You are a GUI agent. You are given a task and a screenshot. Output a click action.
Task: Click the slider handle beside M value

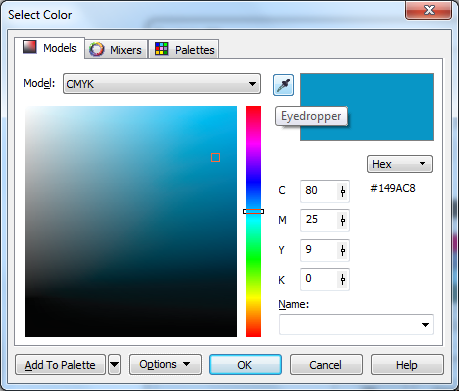(343, 220)
